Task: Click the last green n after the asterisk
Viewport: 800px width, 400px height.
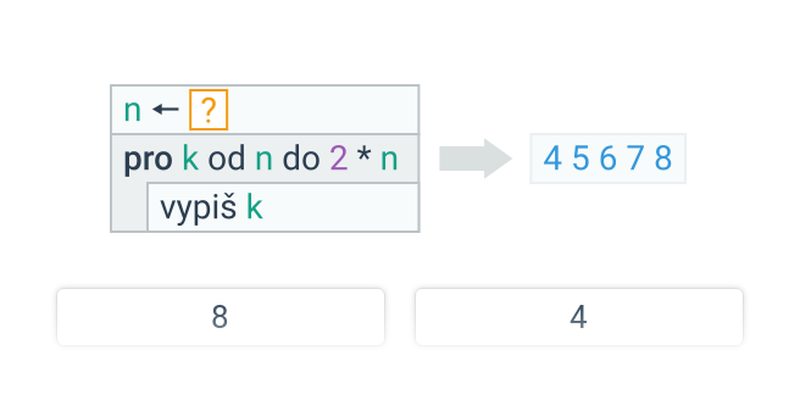Action: (389, 161)
